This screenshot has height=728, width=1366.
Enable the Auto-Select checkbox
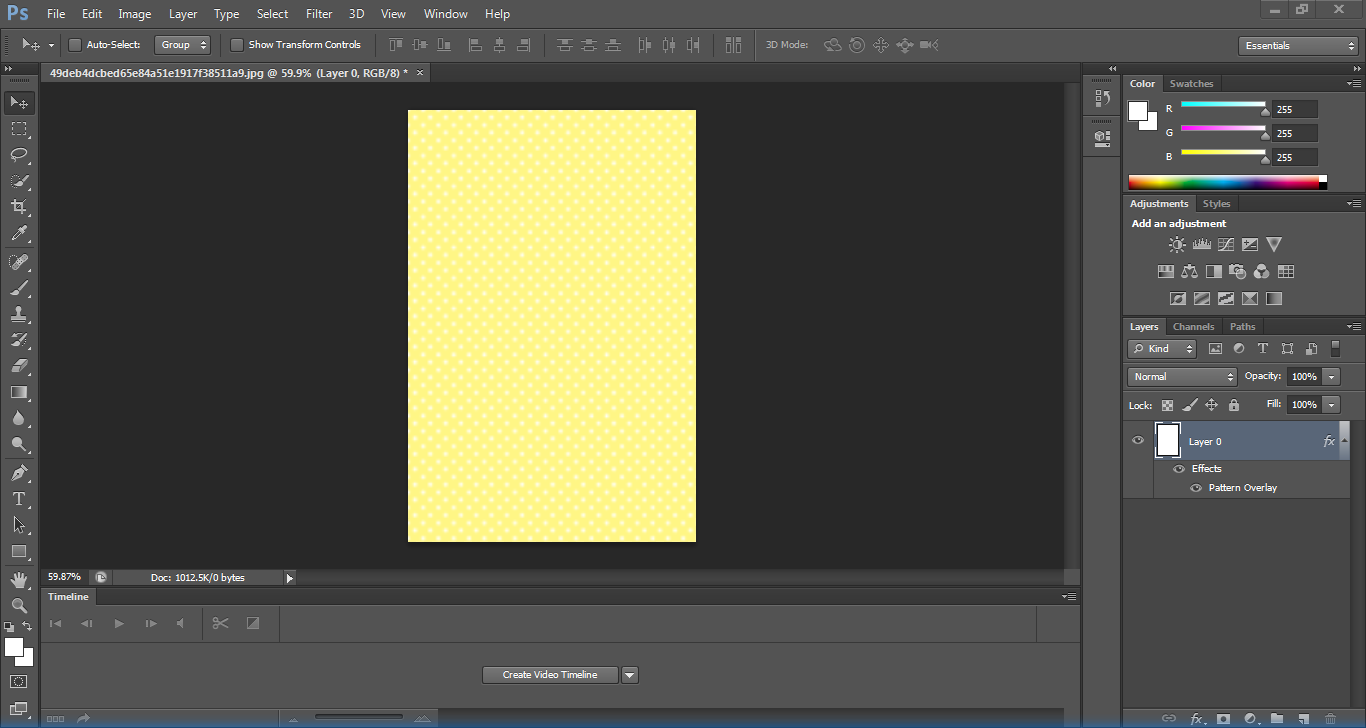(75, 45)
